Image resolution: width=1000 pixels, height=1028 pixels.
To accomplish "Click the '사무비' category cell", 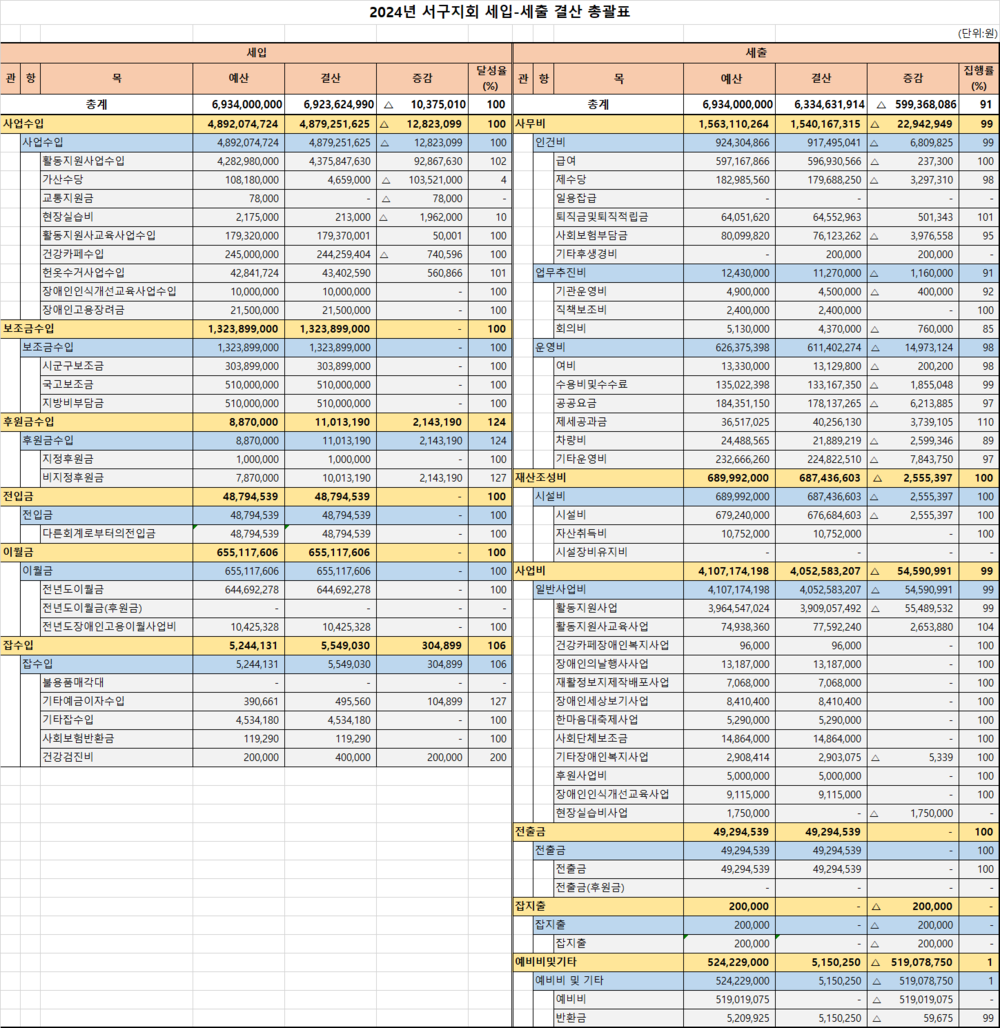I will [x=599, y=124].
